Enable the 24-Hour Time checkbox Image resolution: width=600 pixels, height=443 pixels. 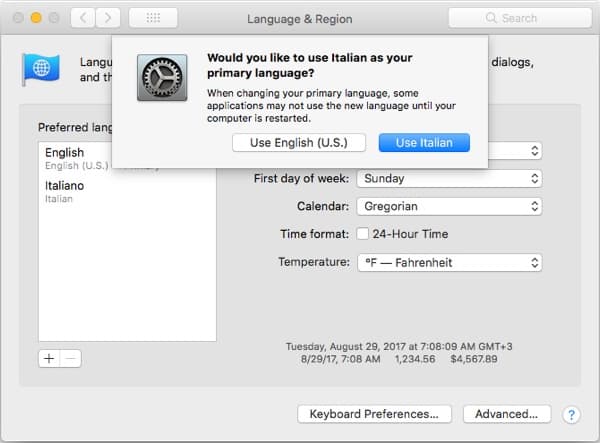(364, 234)
